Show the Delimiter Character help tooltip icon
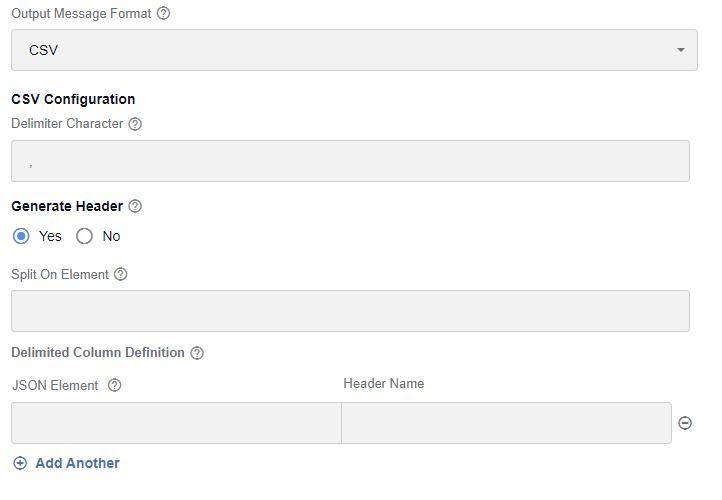 click(135, 124)
